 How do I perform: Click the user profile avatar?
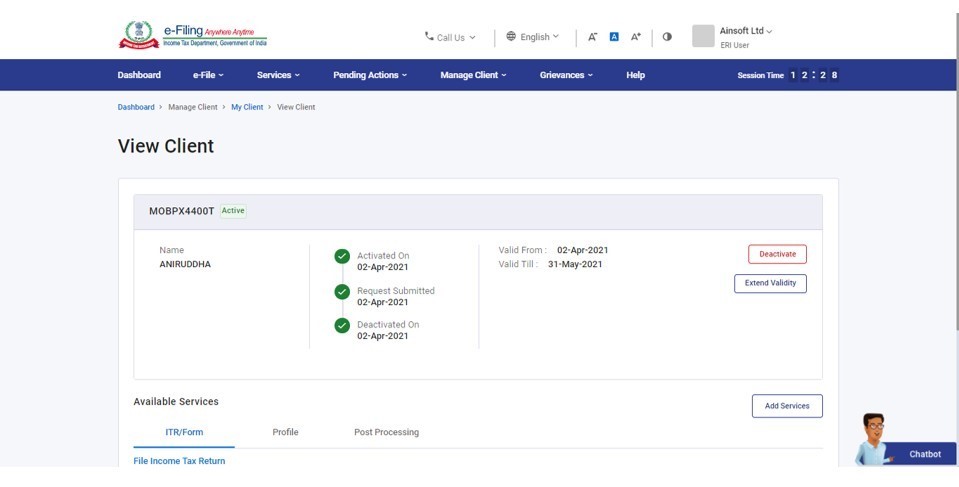pyautogui.click(x=703, y=37)
